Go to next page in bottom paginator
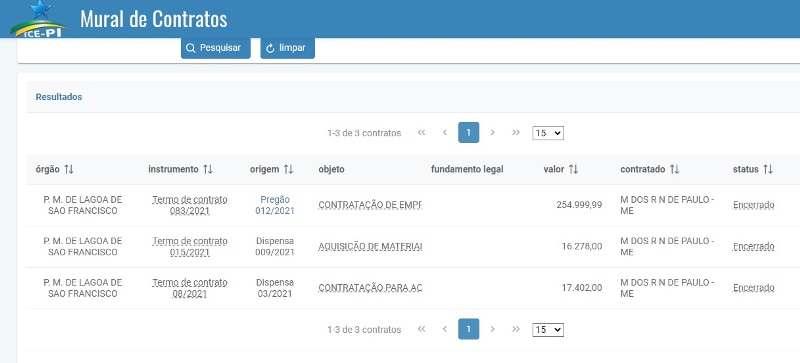 492,329
